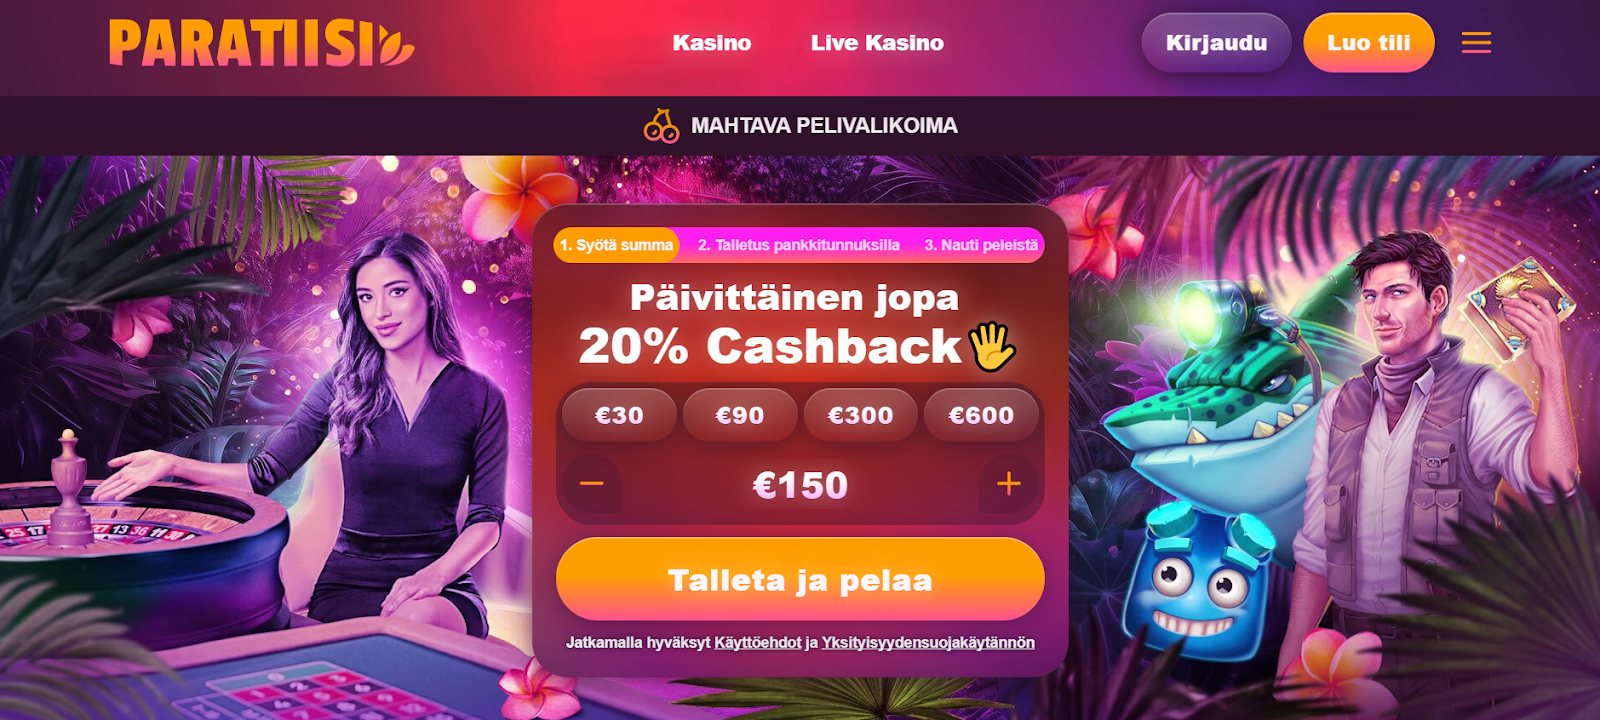1600x720 pixels.
Task: Increase the deposit with the plus icon
Action: (x=1009, y=484)
